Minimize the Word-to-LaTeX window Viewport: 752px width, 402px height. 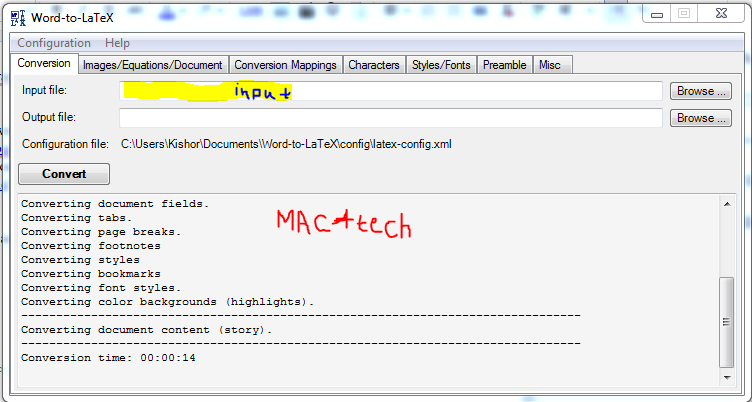tap(658, 14)
